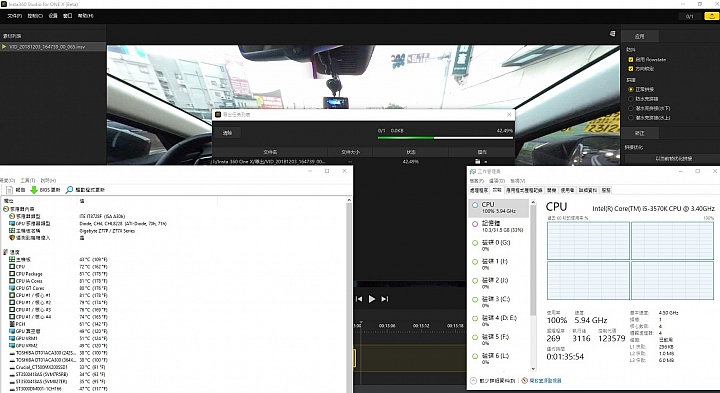Switch to the Processes tab in Task Manager
The width and height of the screenshot is (720, 393).
(479, 190)
